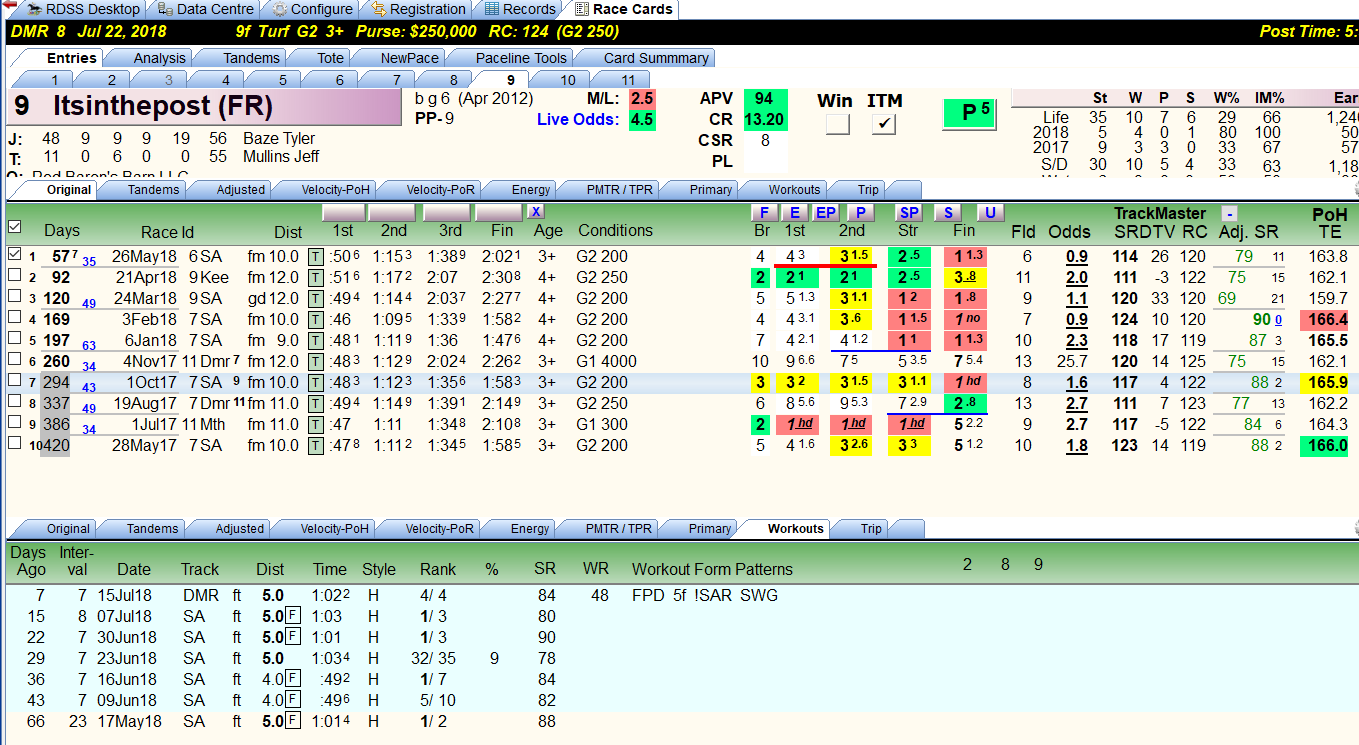The width and height of the screenshot is (1359, 745).
Task: Click the turf T icon in 21Apr18 row
Action: pyautogui.click(x=316, y=277)
